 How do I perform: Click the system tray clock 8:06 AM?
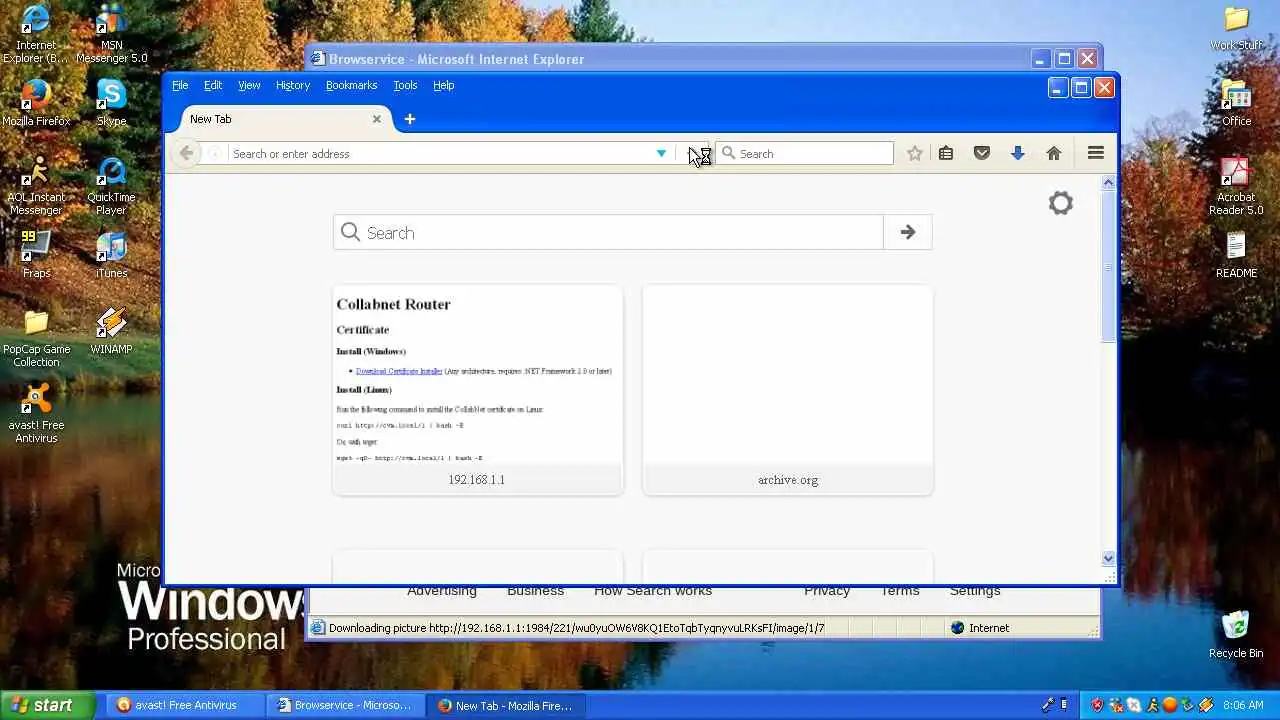click(x=1243, y=705)
